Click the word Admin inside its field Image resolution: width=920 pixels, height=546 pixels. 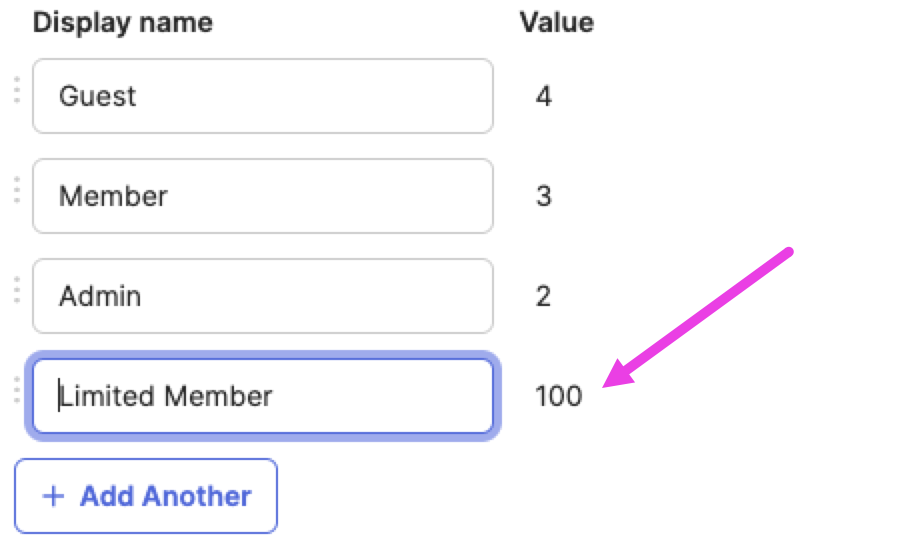point(100,297)
